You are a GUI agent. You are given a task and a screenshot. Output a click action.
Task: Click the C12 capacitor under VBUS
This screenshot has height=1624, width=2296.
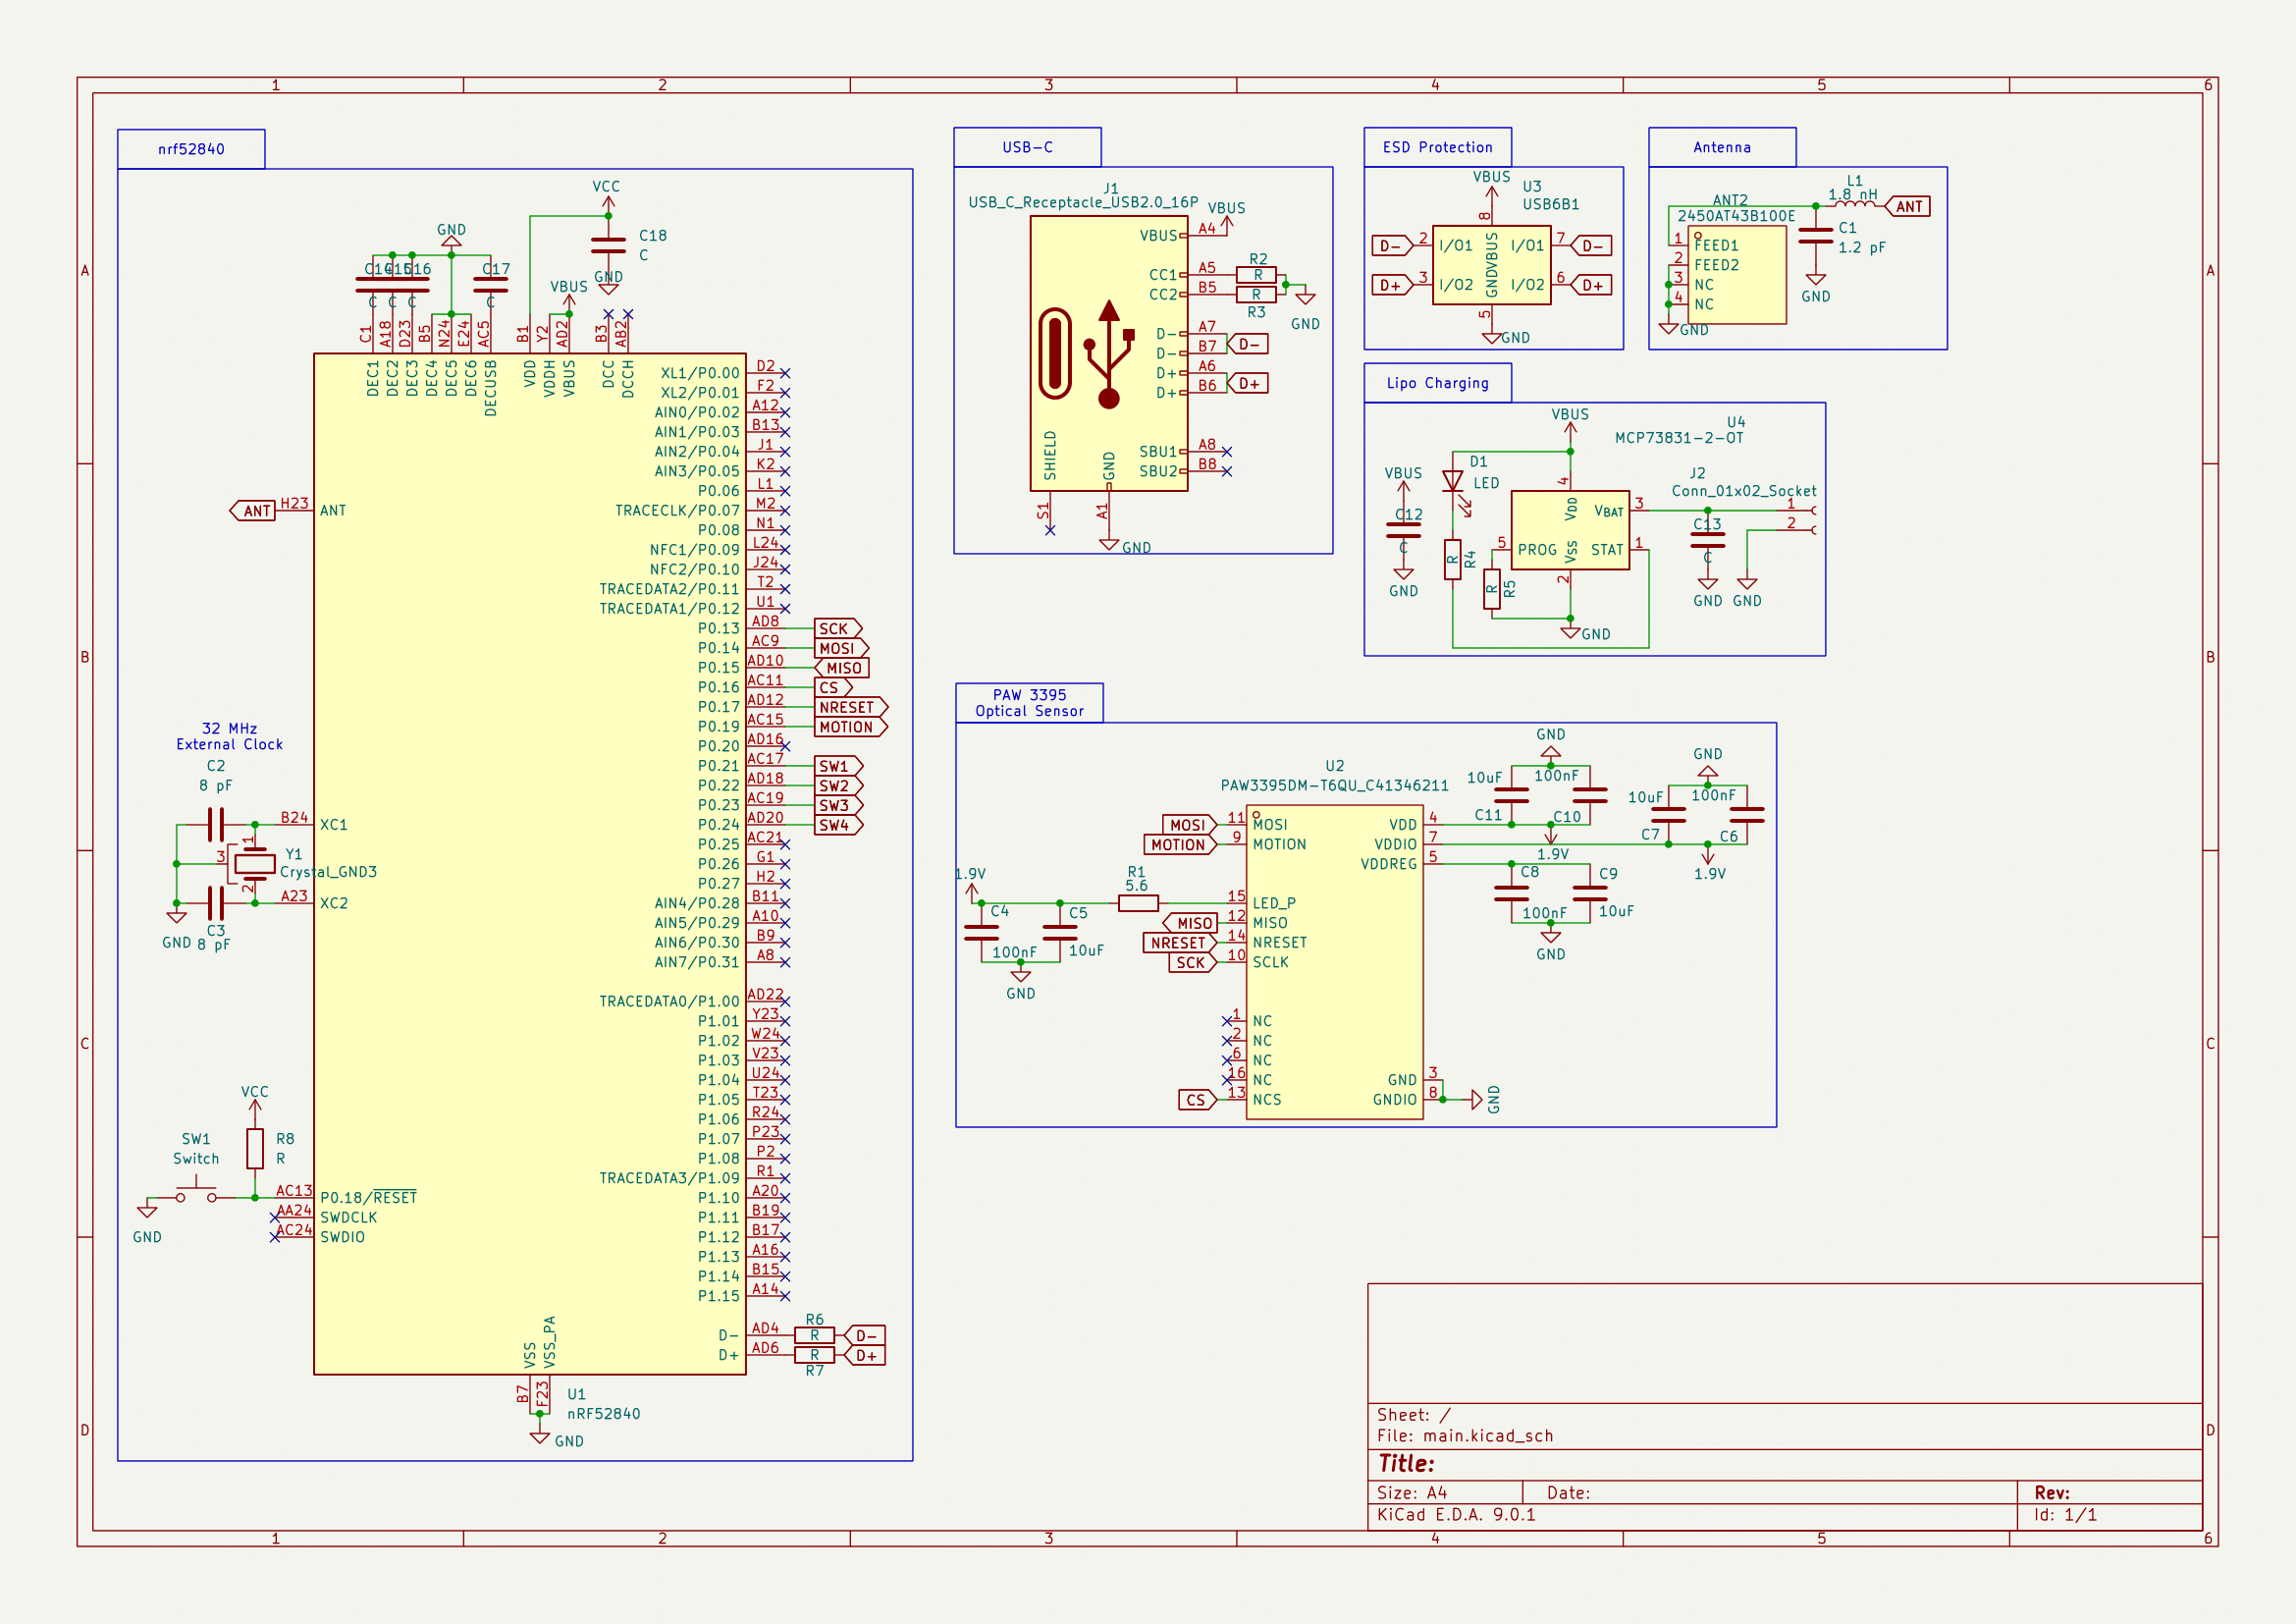tap(1404, 530)
